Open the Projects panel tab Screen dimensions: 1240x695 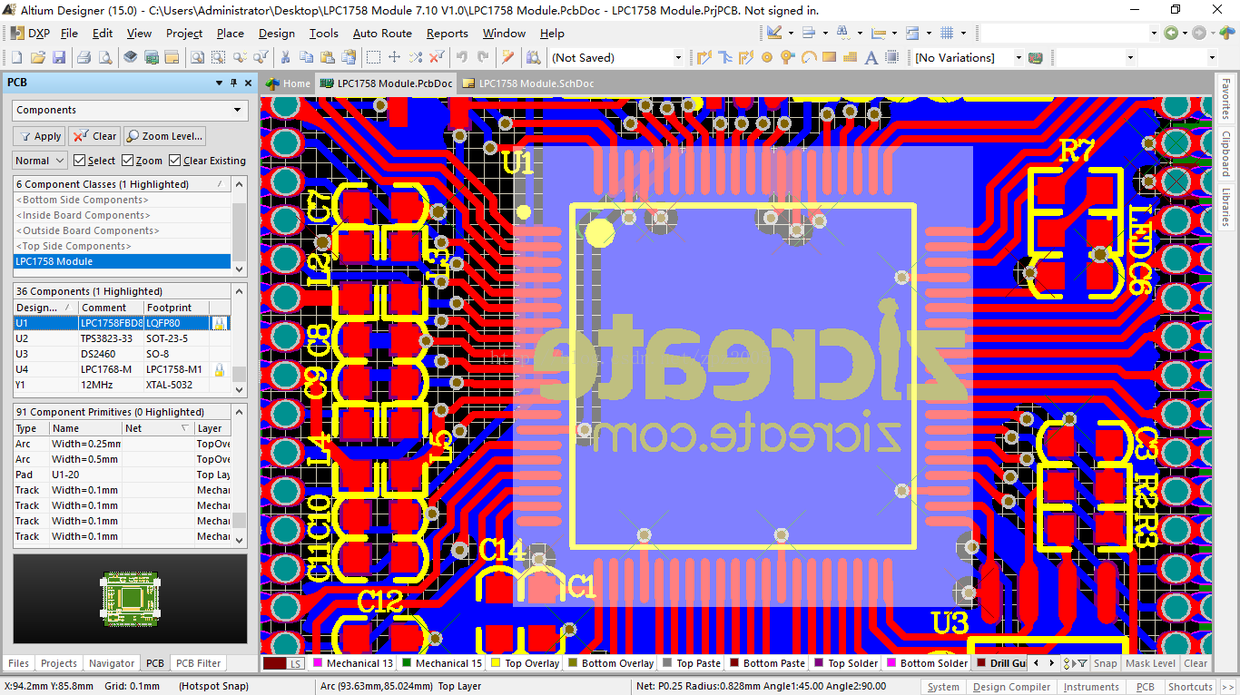pyautogui.click(x=59, y=663)
